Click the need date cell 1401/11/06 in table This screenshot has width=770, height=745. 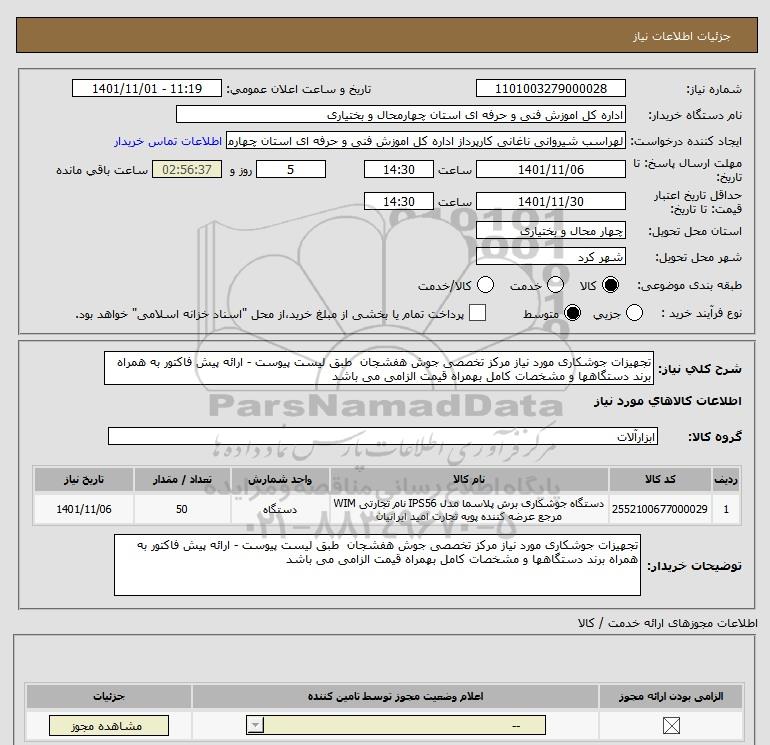[83, 509]
